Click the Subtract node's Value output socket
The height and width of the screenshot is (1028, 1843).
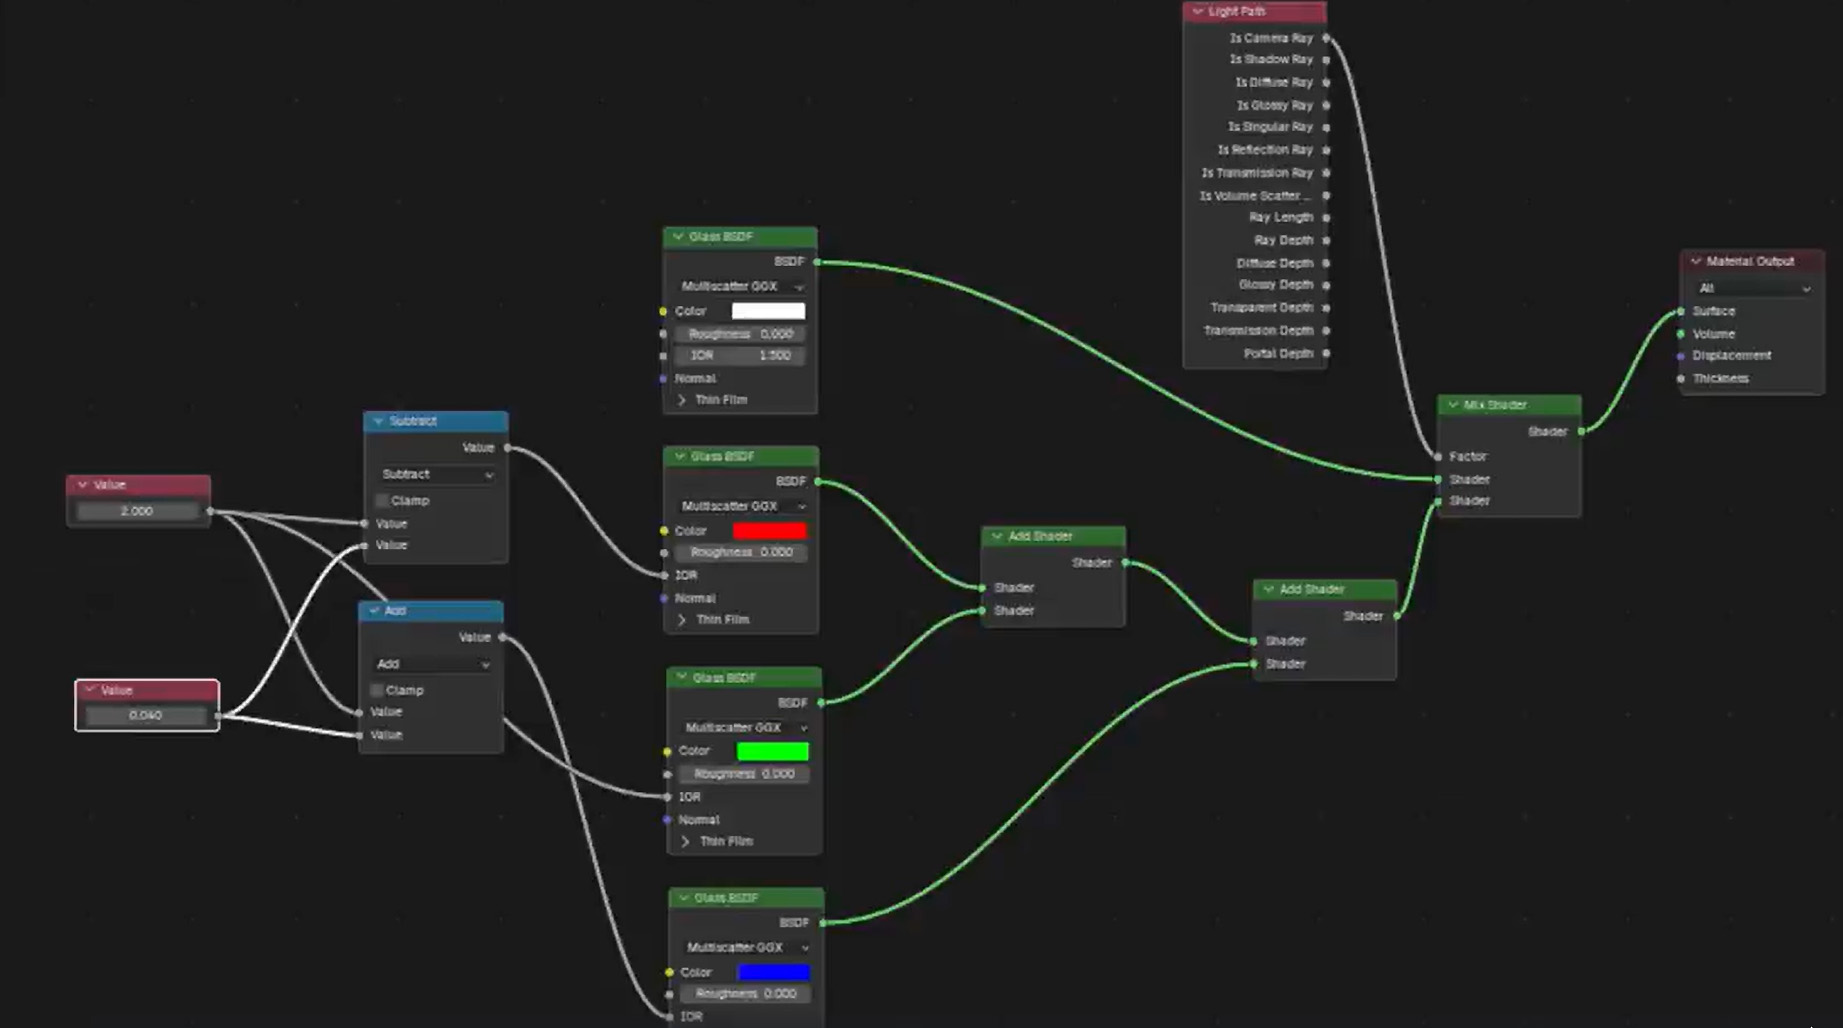click(508, 448)
